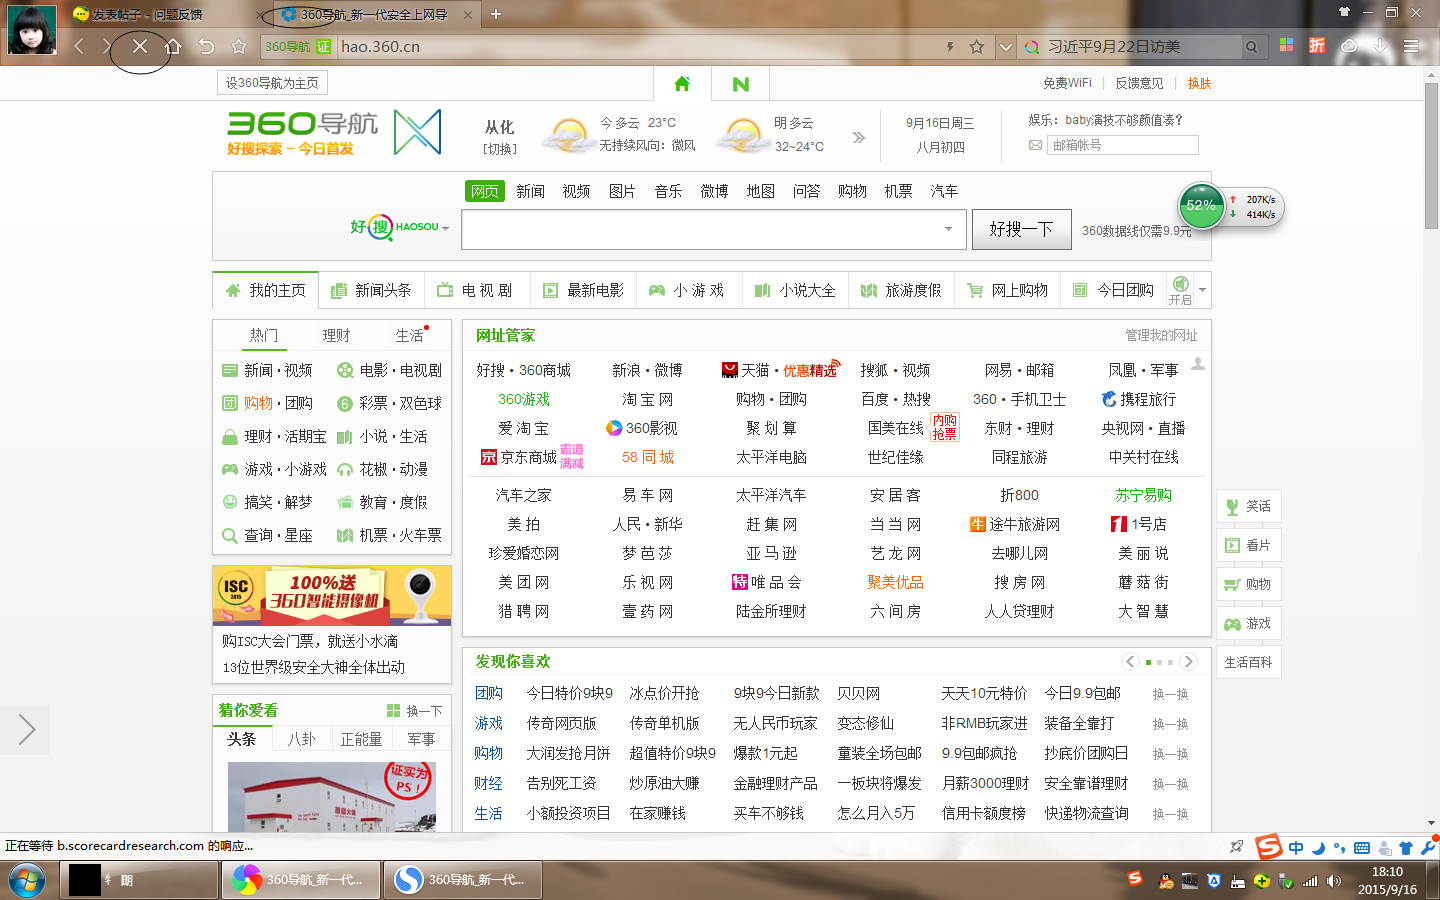
Task: Open 生活百科 side button
Action: 1248,662
